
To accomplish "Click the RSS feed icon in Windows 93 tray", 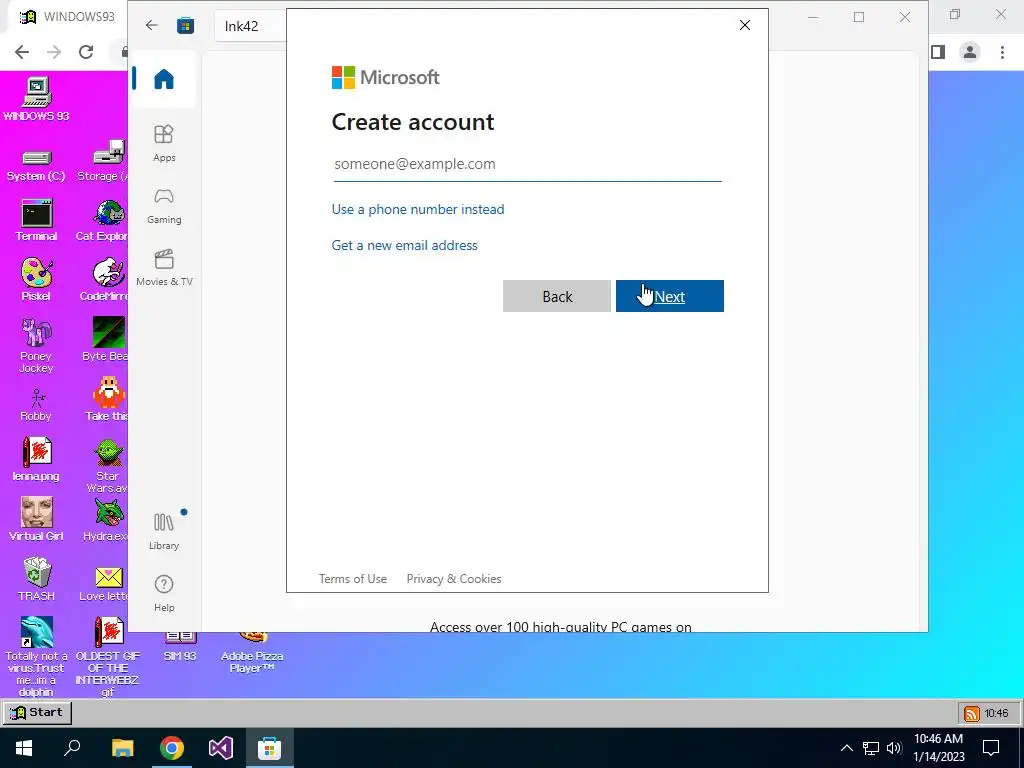I will [972, 713].
